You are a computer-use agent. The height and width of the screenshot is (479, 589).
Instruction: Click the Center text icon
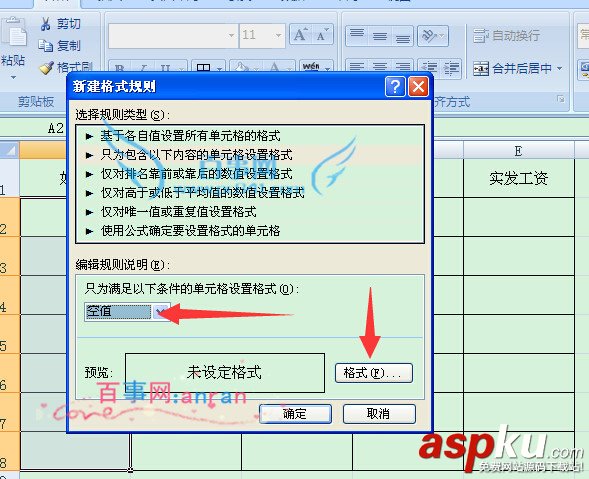(380, 67)
